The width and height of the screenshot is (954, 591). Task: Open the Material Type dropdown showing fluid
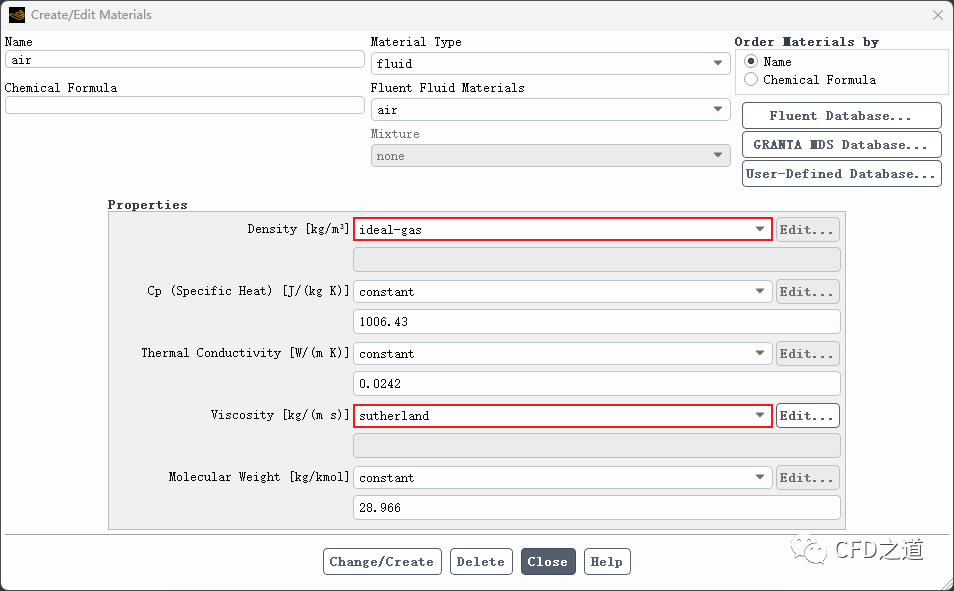[x=550, y=63]
